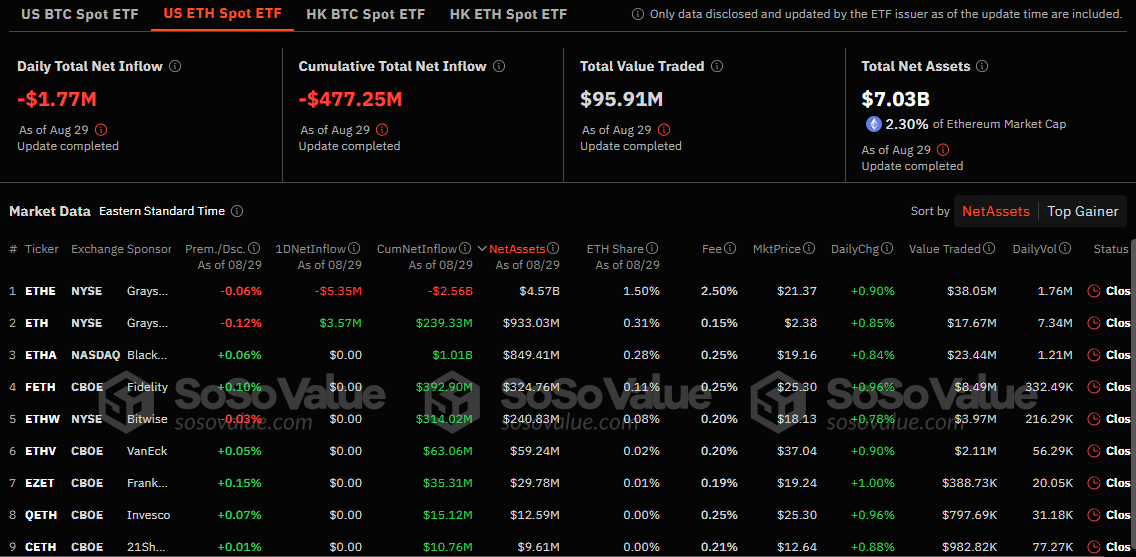Click the Market Data heading
The image size is (1136, 557).
point(50,212)
